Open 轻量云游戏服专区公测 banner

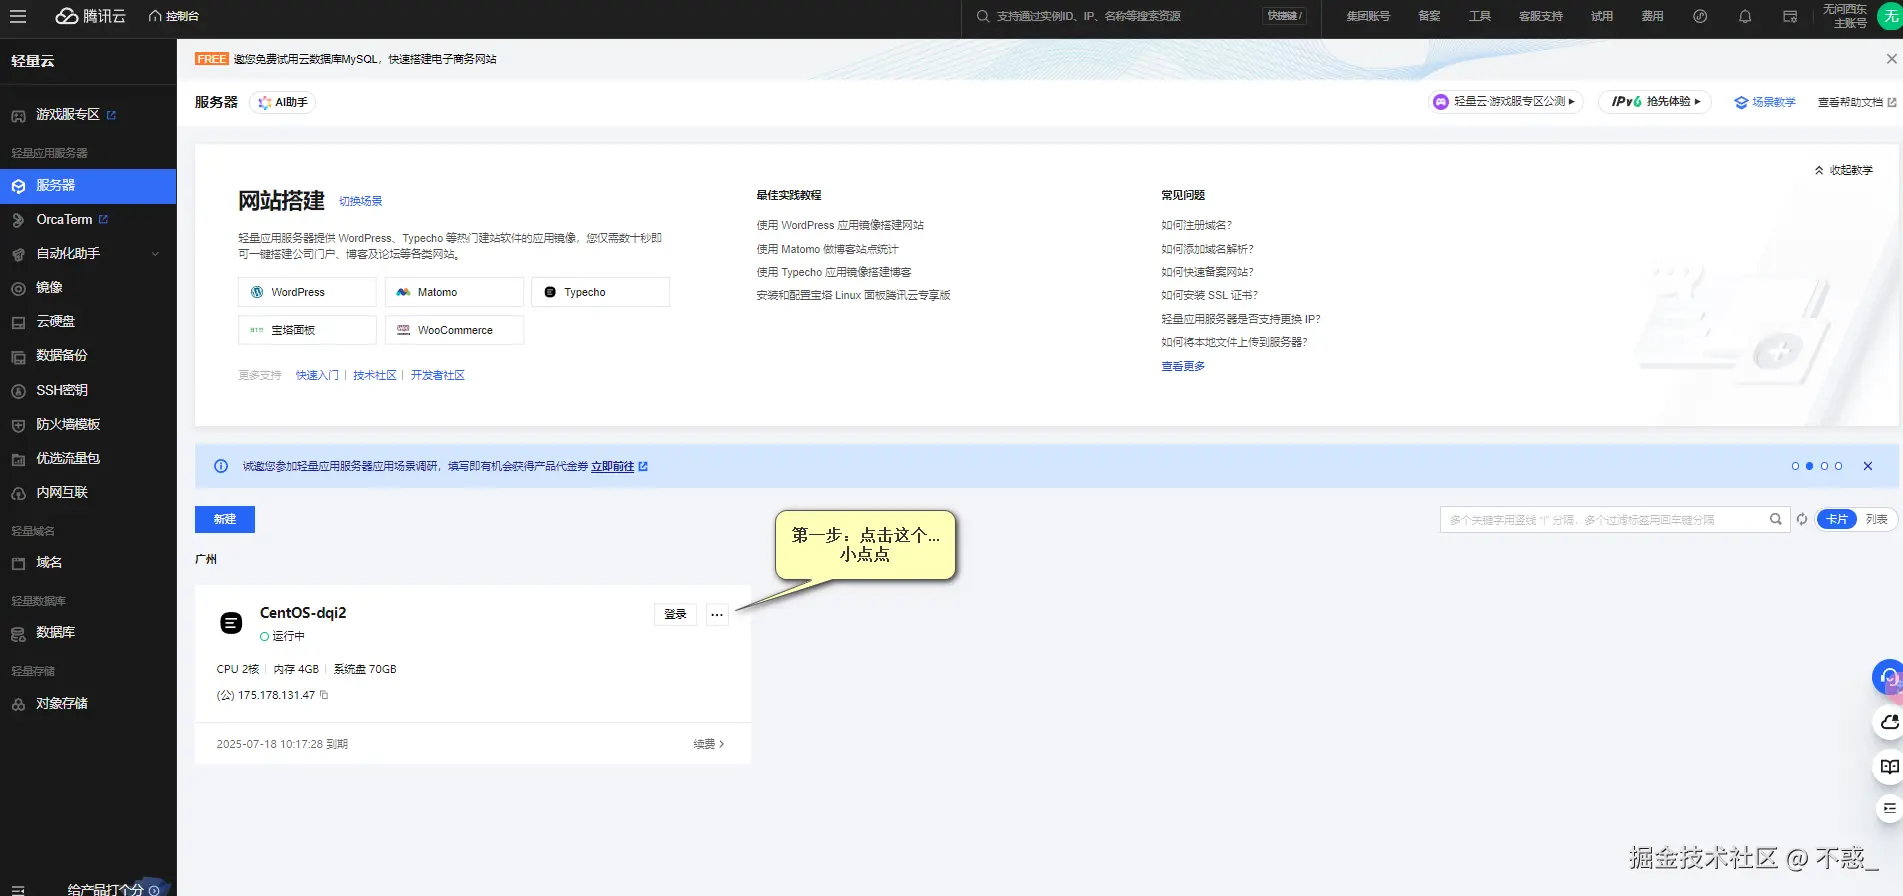[x=1506, y=102]
